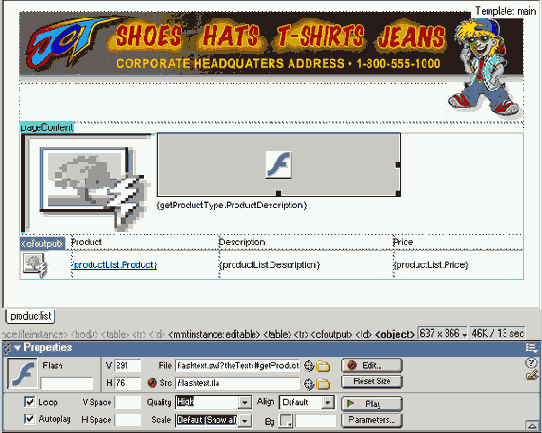Toggle the Autoplay checkbox
Screen dimensions: 542x433
point(30,419)
